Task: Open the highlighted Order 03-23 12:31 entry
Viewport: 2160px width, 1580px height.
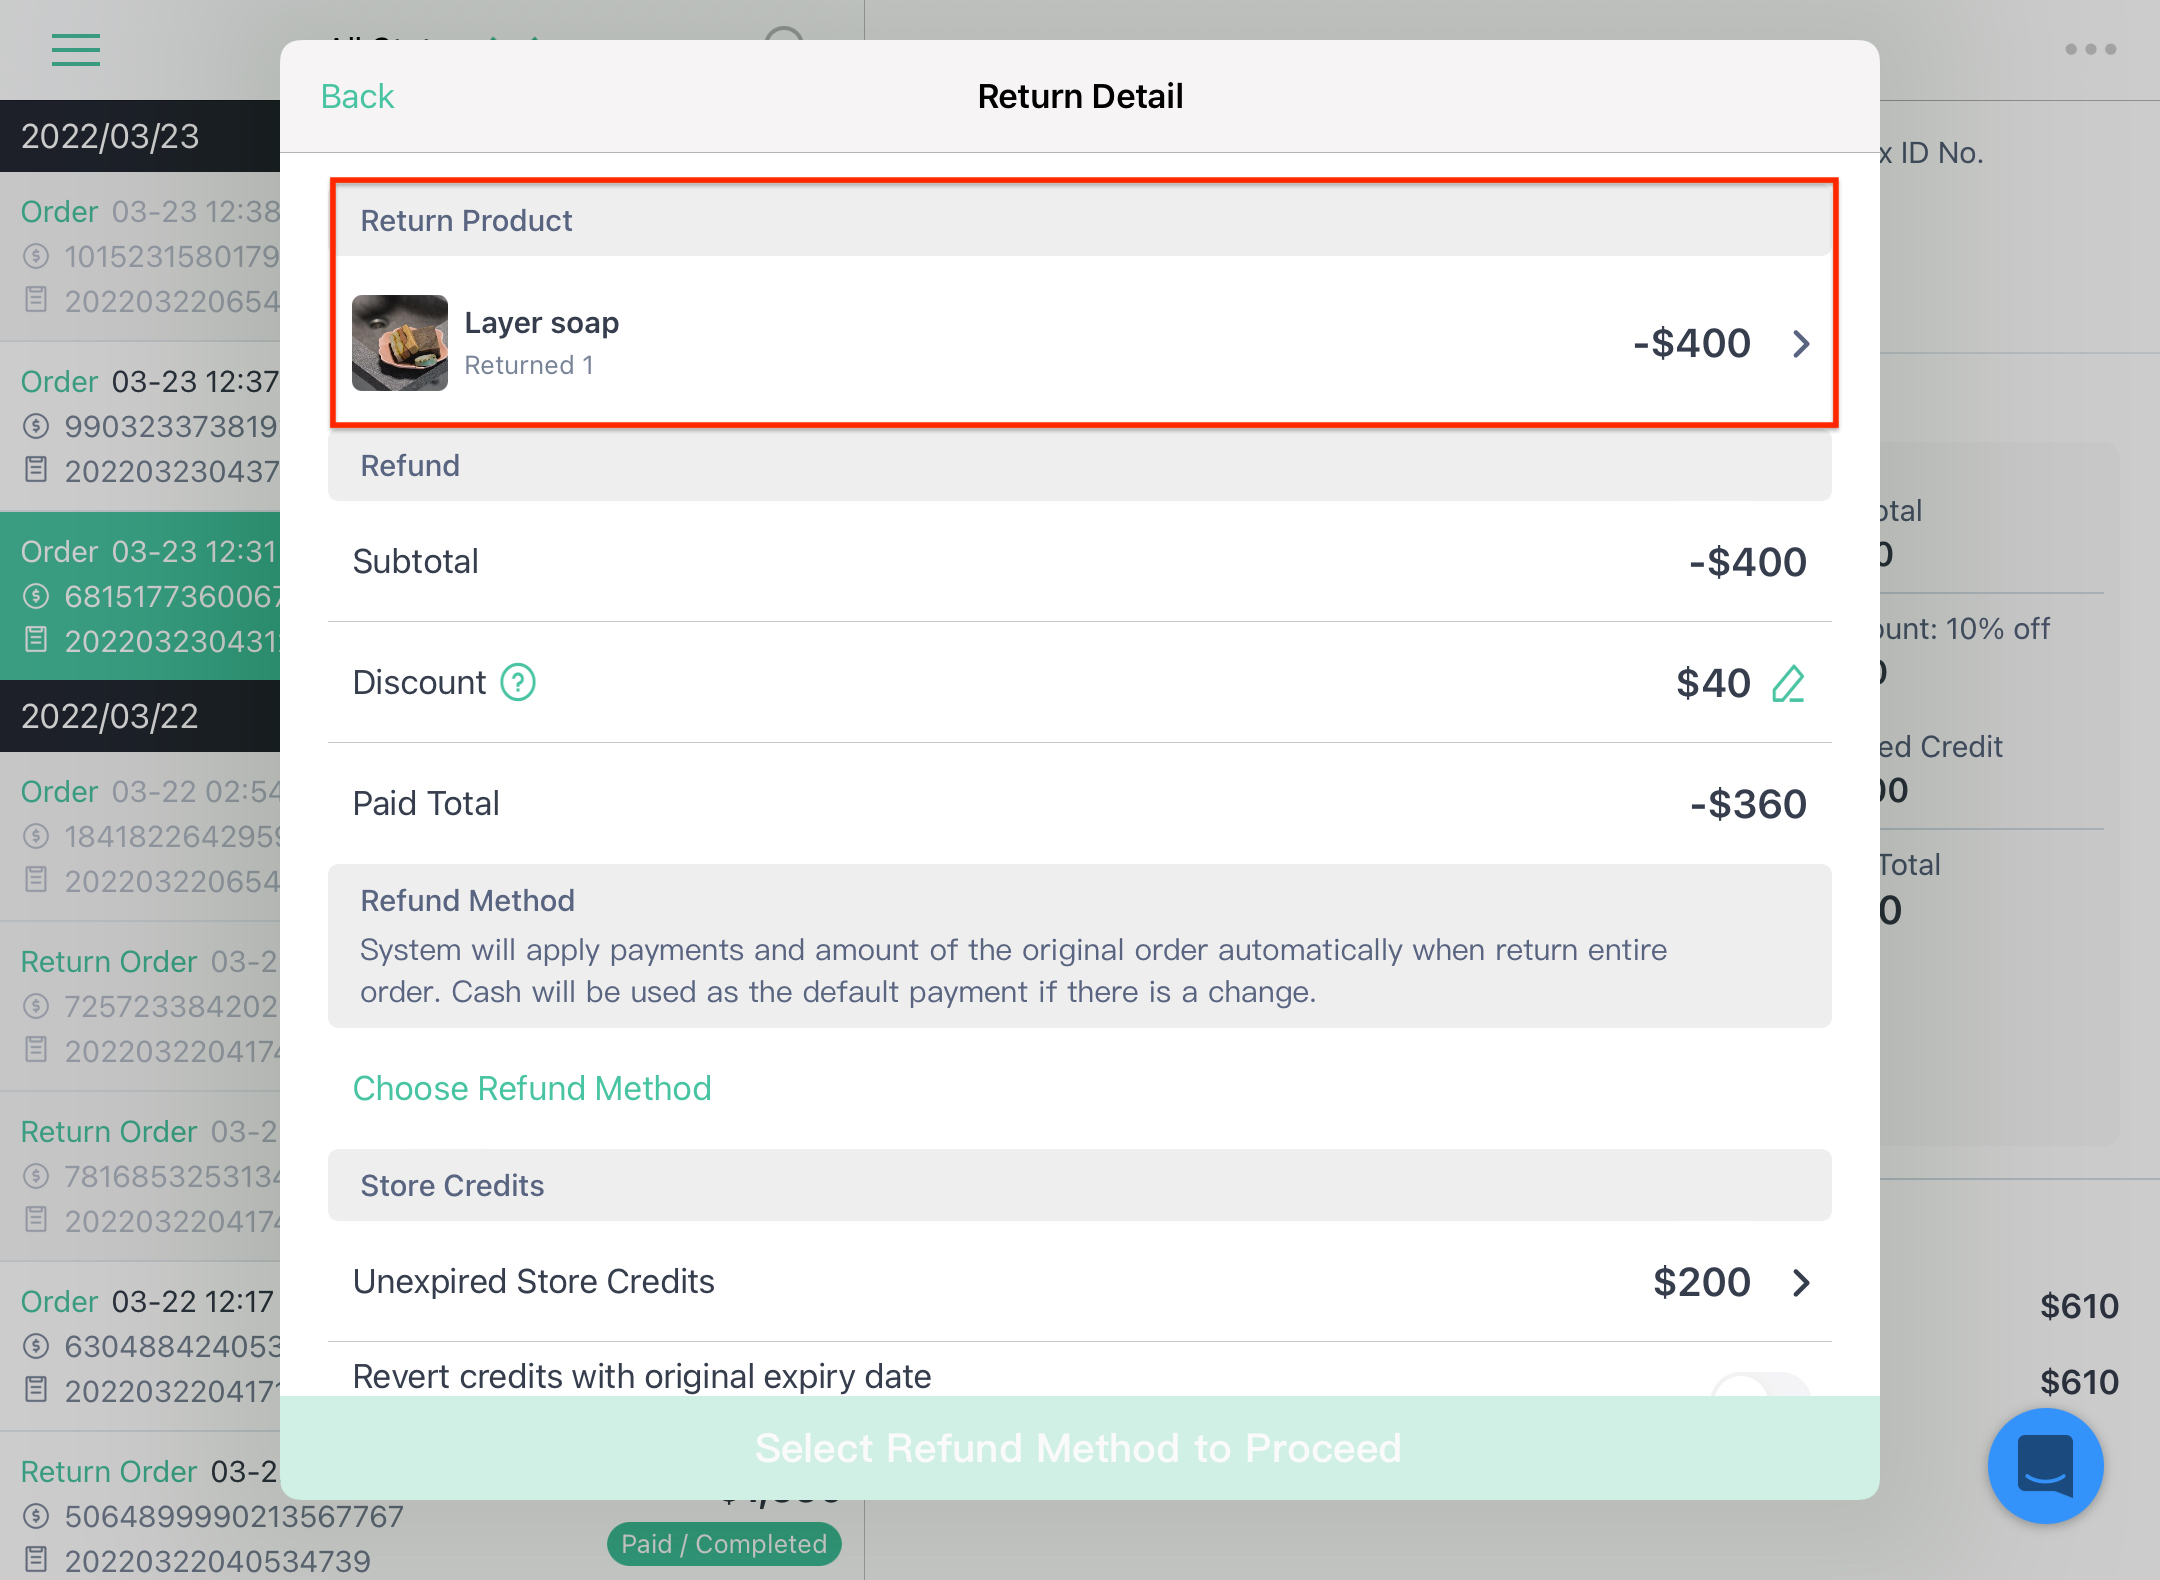Action: coord(140,596)
